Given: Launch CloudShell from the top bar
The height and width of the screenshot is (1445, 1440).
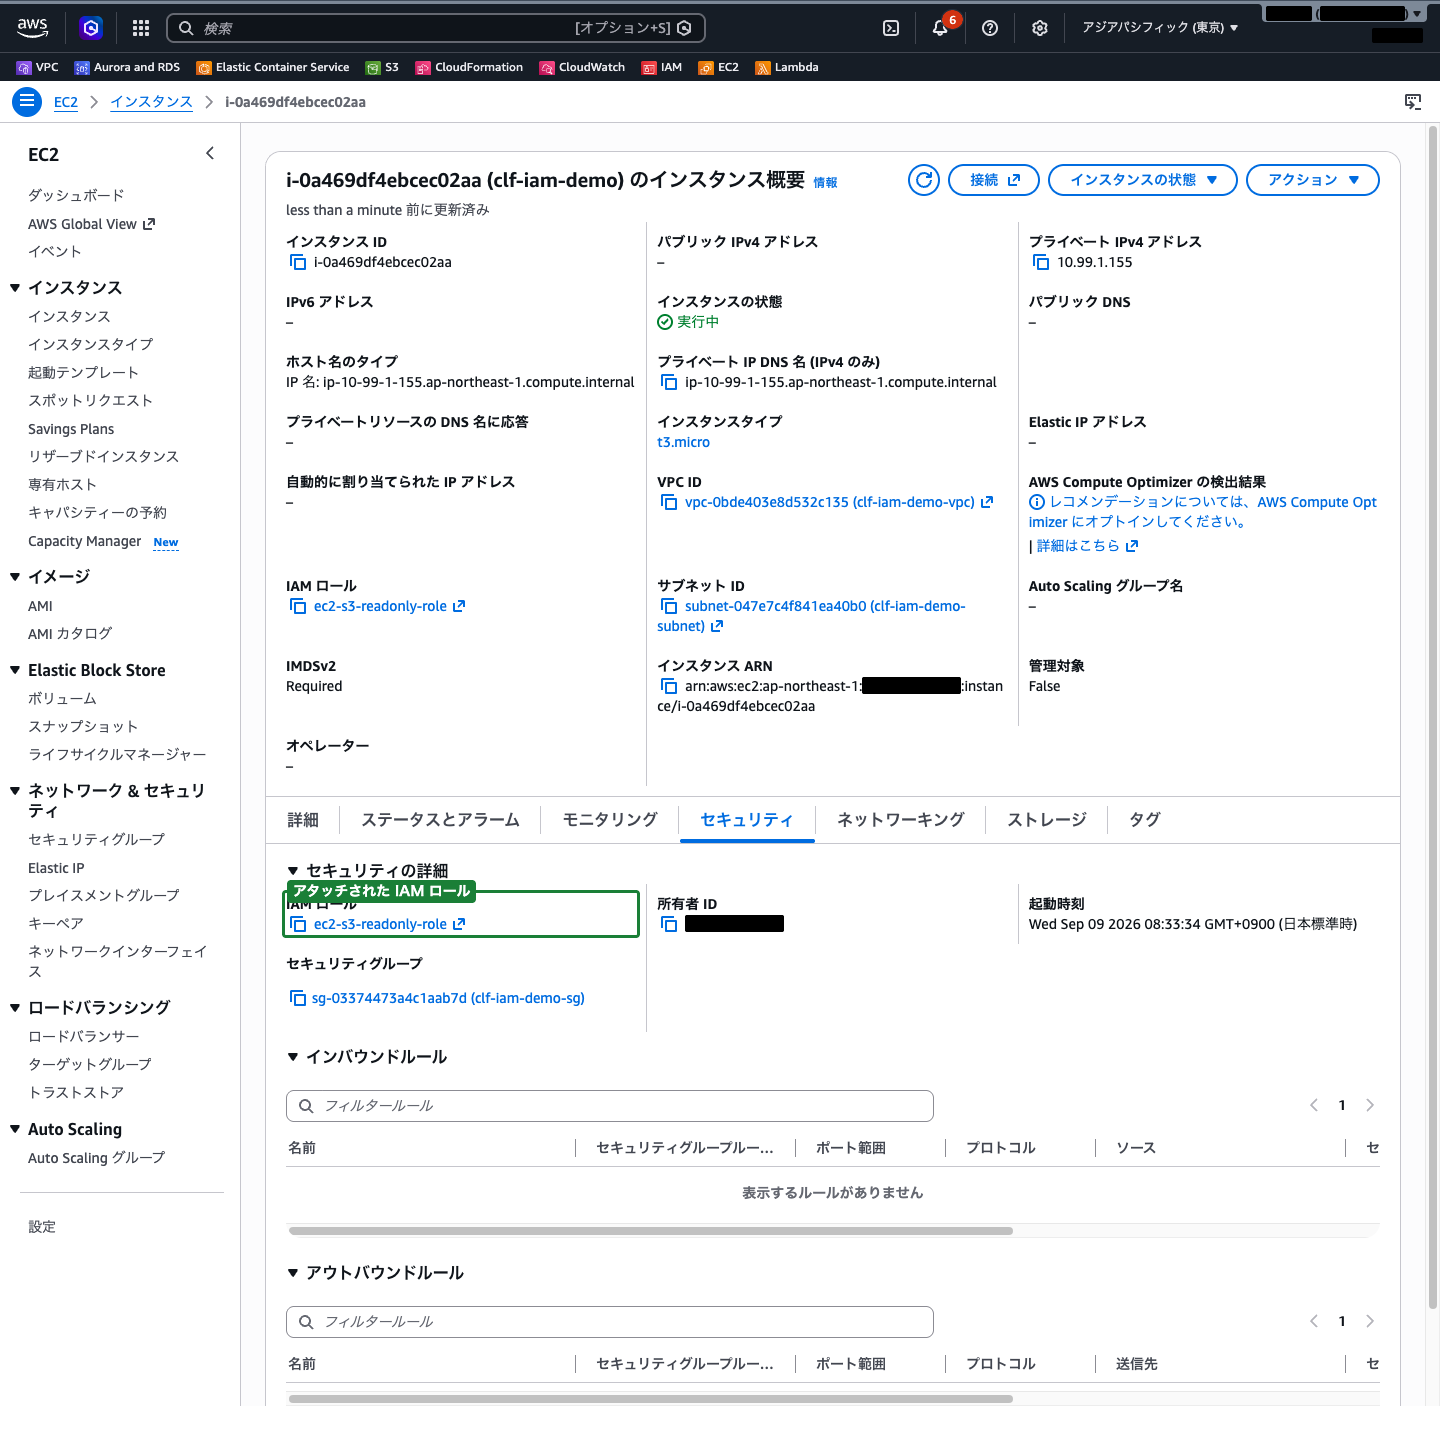Looking at the screenshot, I should pyautogui.click(x=891, y=28).
